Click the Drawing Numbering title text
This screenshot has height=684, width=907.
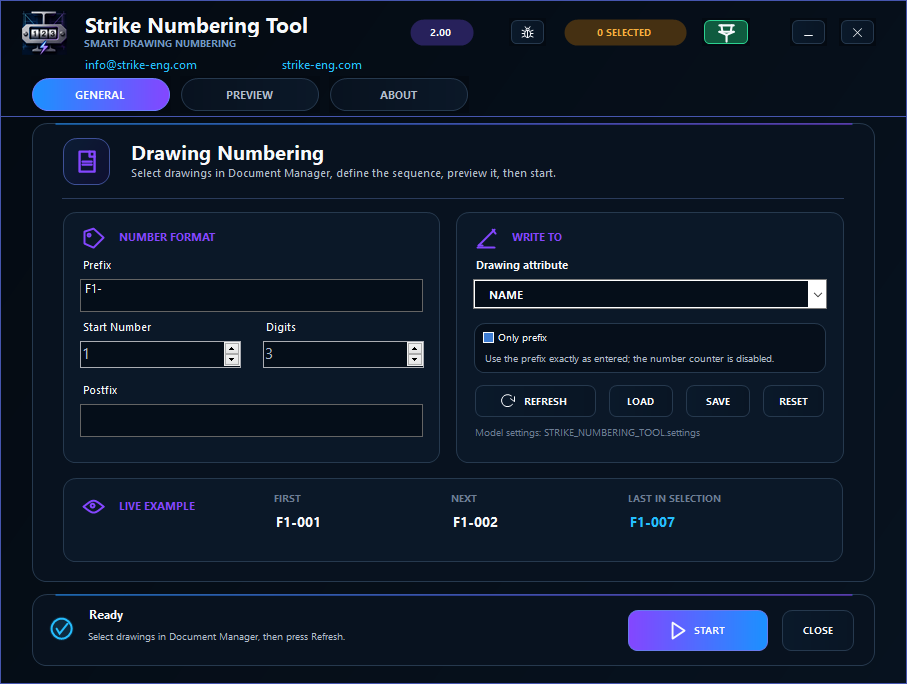(x=227, y=153)
